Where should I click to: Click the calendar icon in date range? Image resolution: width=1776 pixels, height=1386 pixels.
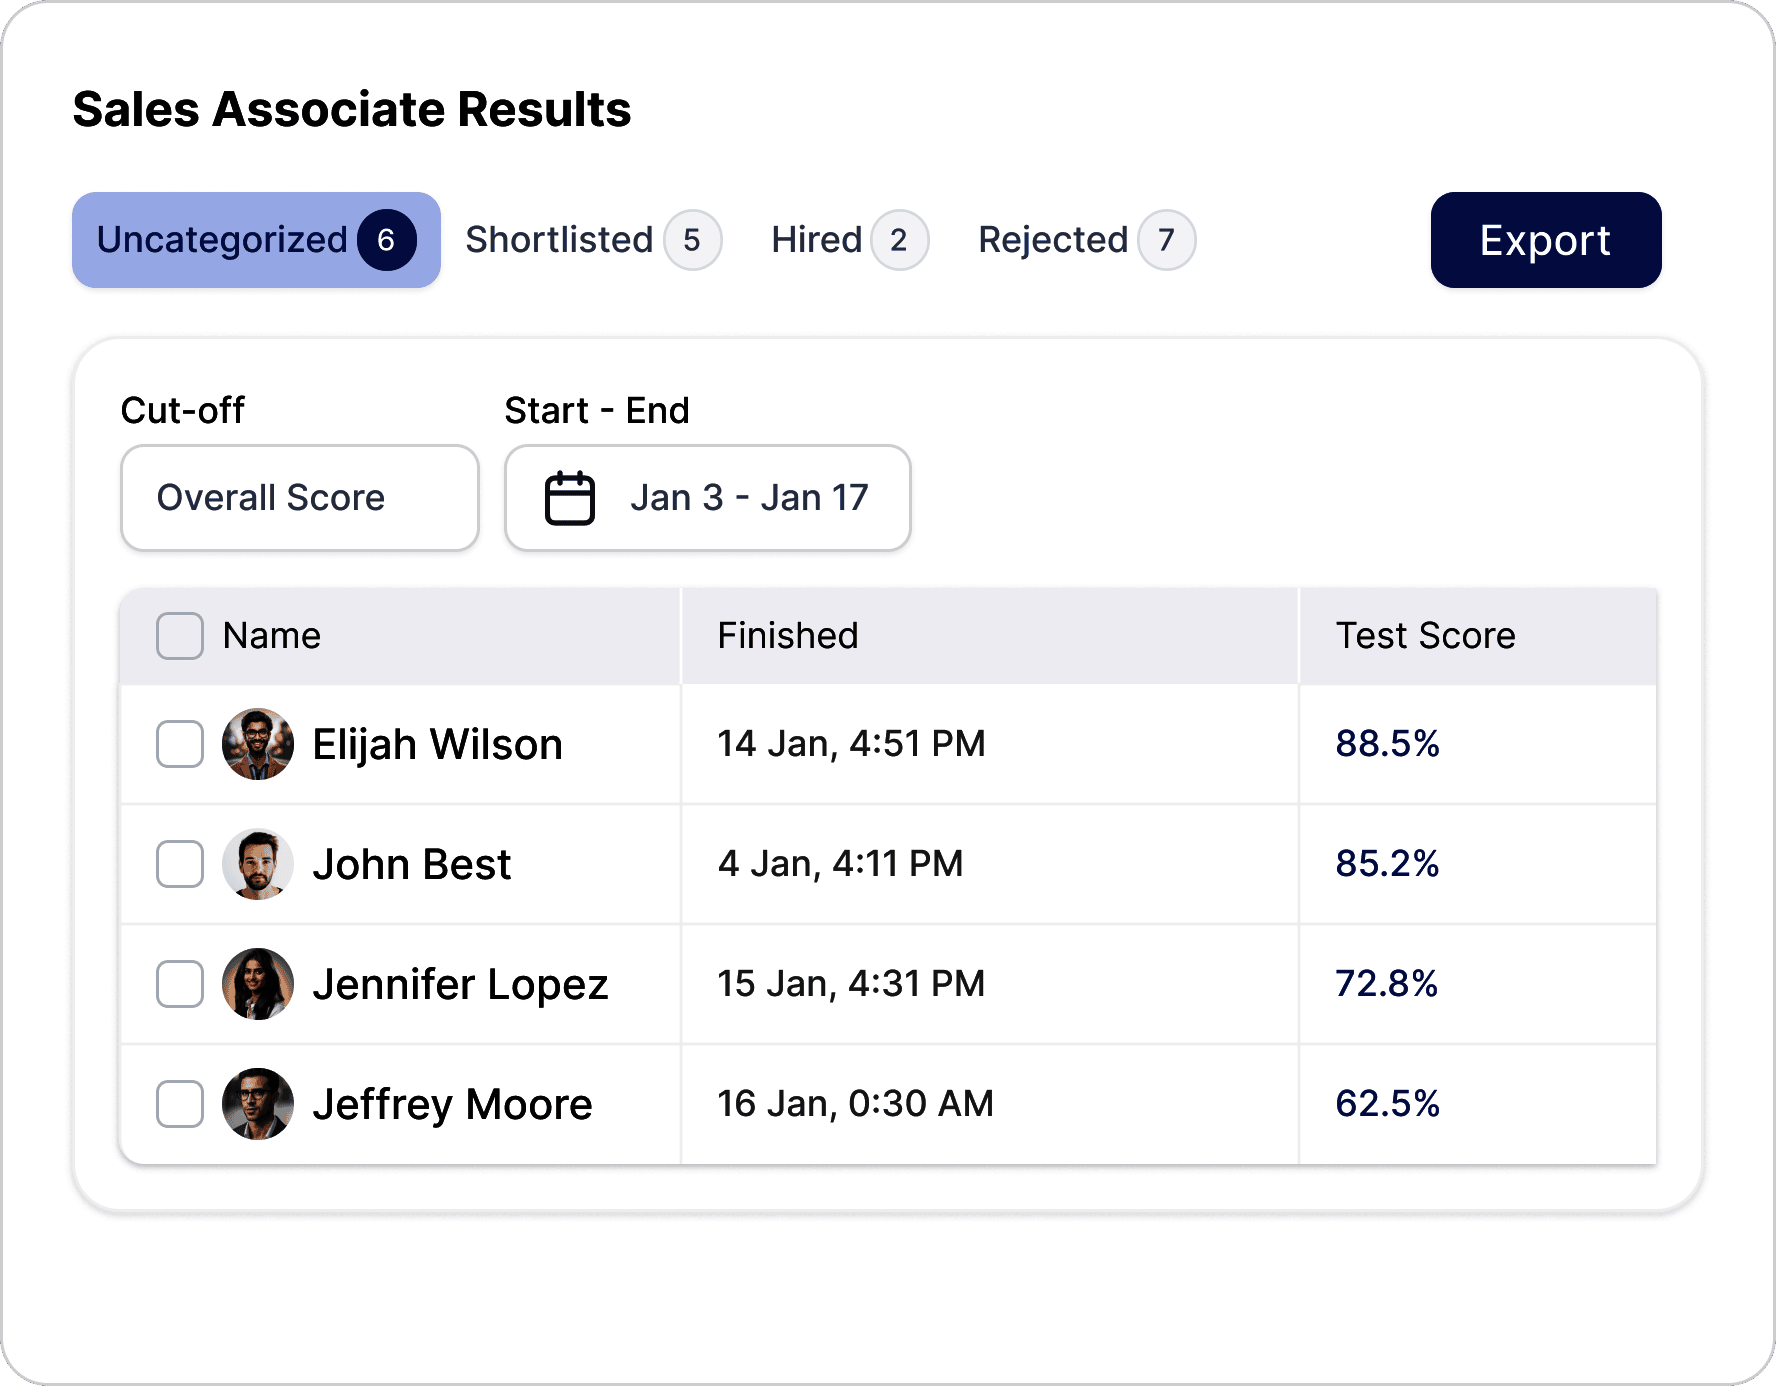[569, 498]
